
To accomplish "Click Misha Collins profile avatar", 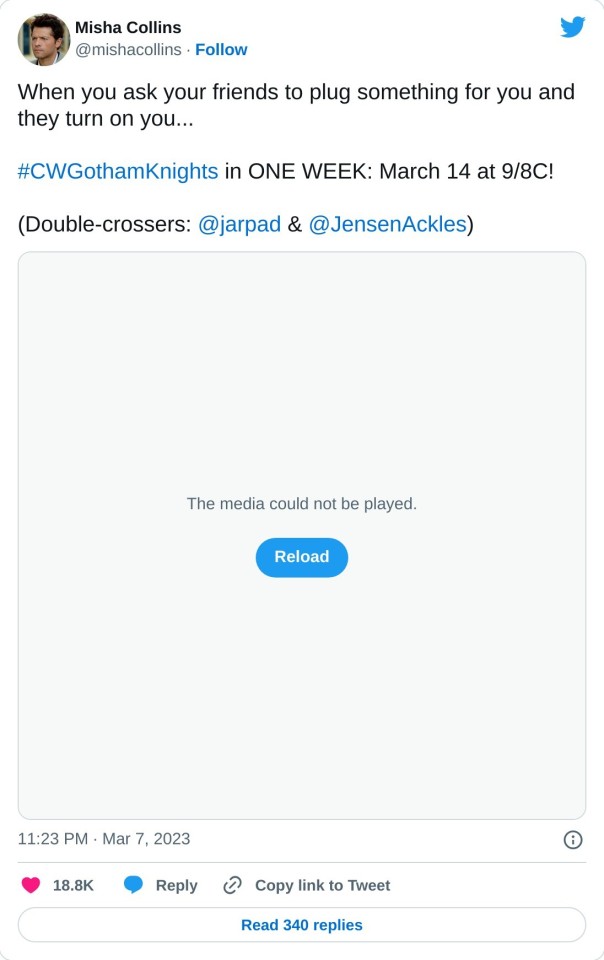I will point(43,39).
